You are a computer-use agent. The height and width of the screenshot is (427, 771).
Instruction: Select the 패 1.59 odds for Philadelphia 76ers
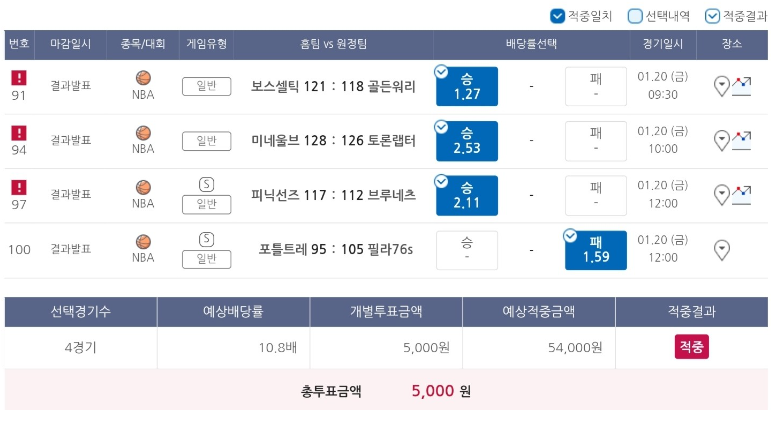pos(595,250)
